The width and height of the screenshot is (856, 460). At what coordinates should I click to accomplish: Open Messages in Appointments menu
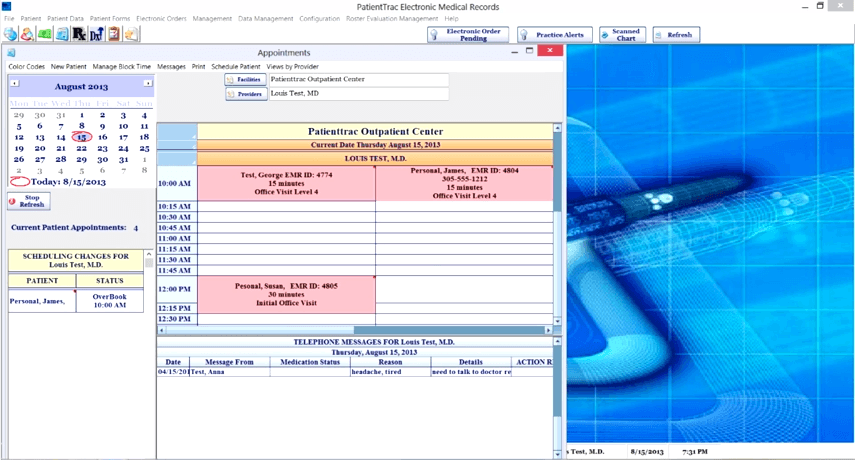[x=171, y=67]
